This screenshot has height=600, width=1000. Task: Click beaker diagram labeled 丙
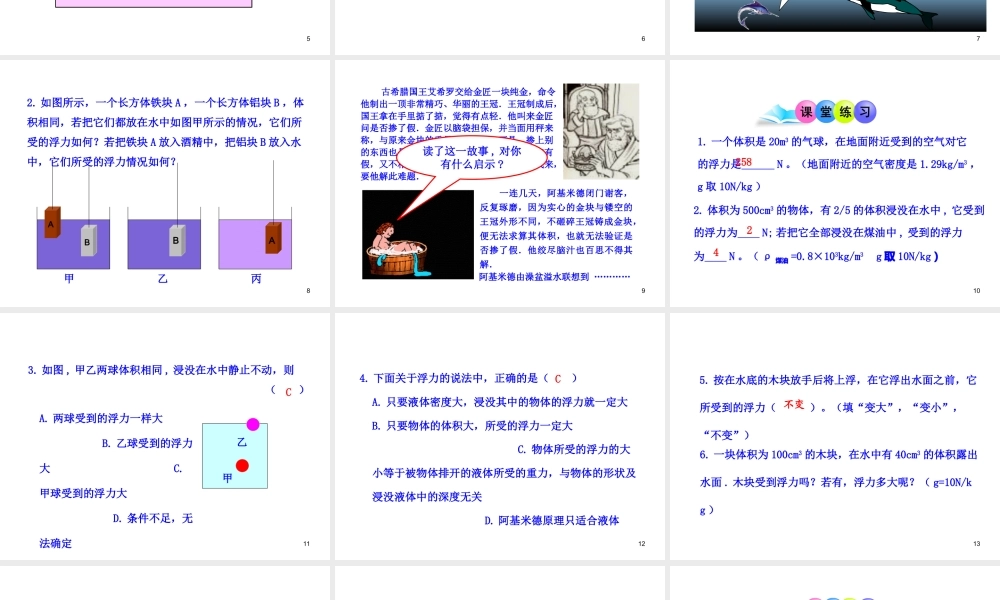pyautogui.click(x=255, y=238)
